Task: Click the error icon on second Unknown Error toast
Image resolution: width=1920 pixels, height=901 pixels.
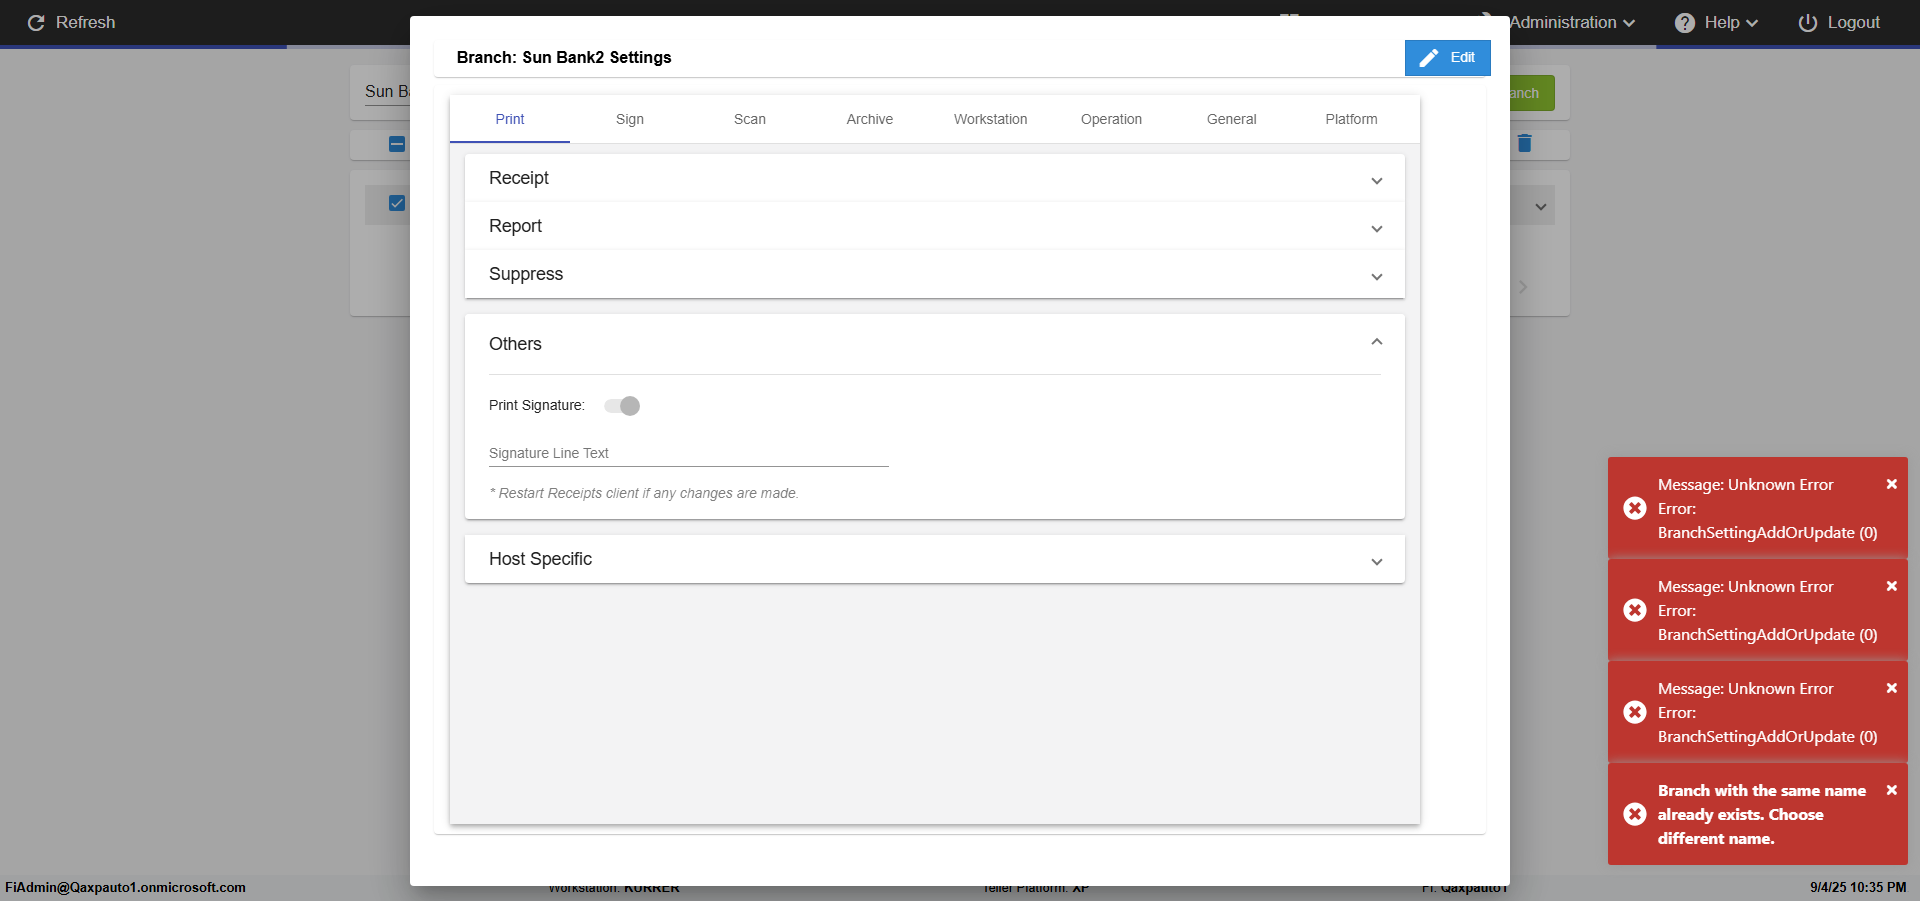Action: 1635,610
